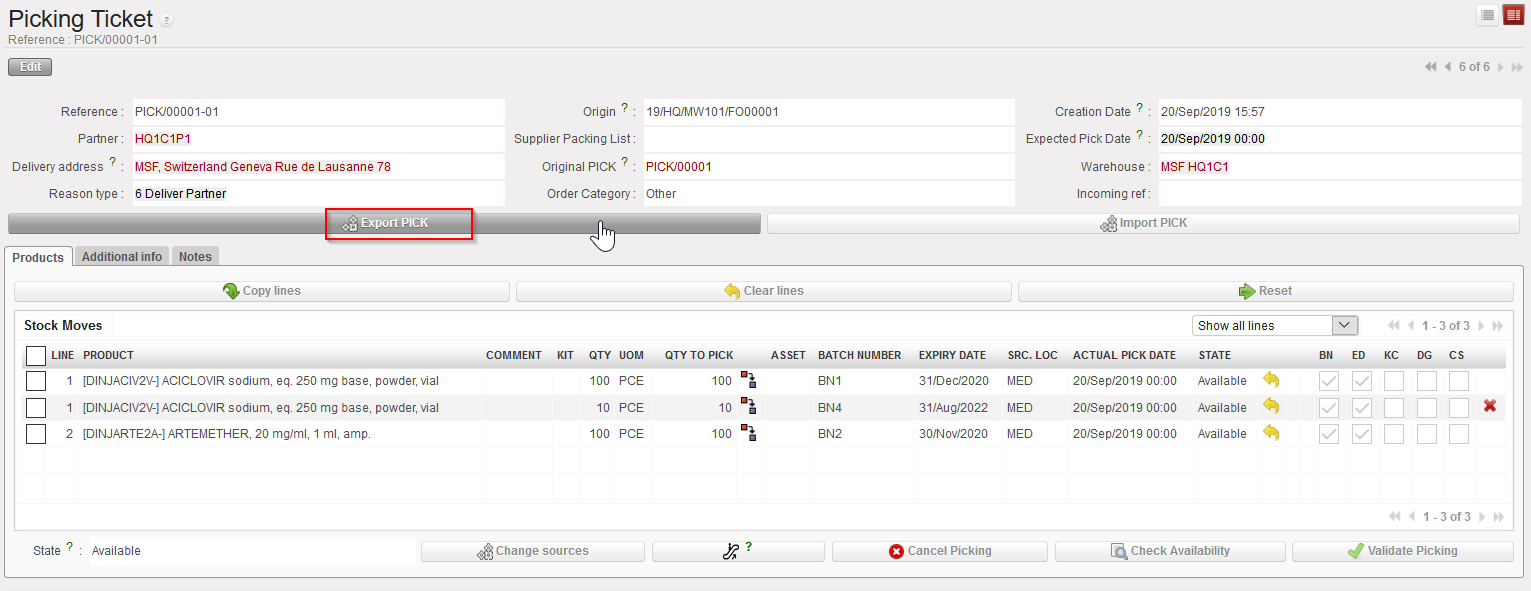The image size is (1531, 591).
Task: Click the Cancel Picking button
Action: 939,551
